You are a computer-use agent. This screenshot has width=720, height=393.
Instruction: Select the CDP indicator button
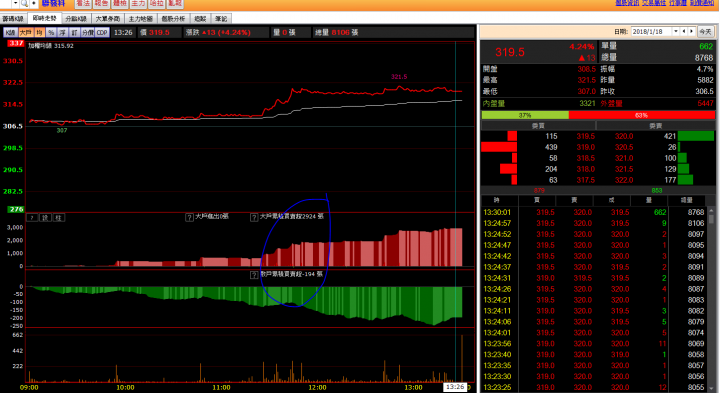coord(102,33)
